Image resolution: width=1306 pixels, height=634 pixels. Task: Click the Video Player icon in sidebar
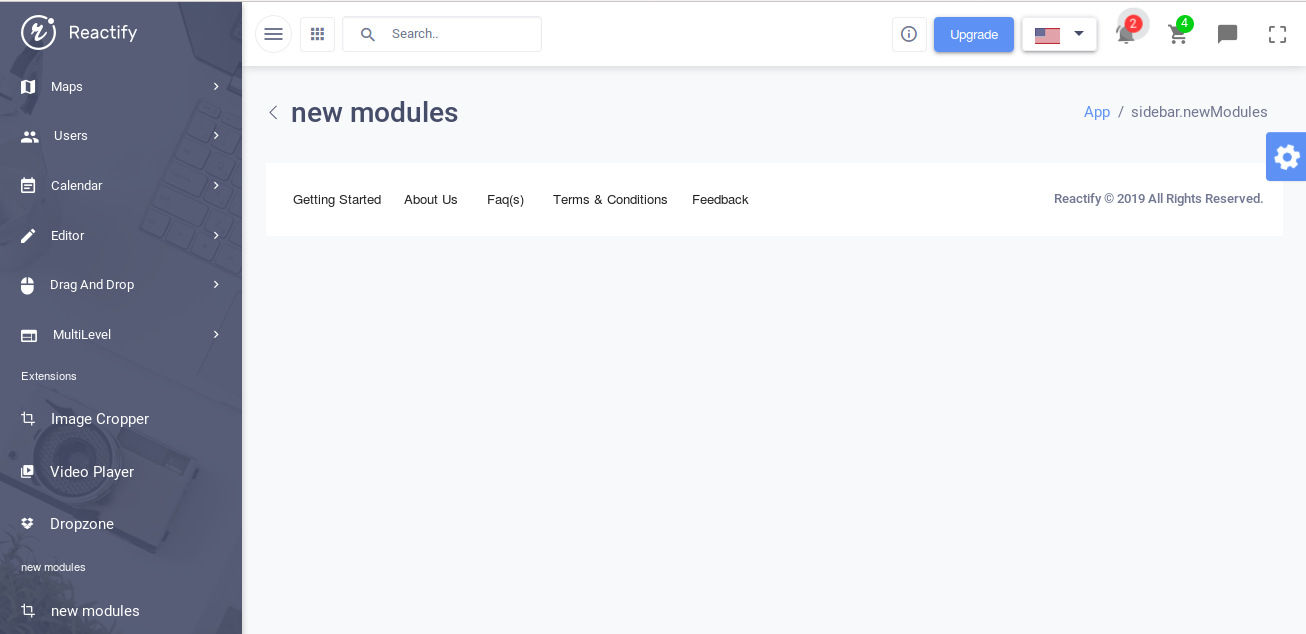coord(27,471)
